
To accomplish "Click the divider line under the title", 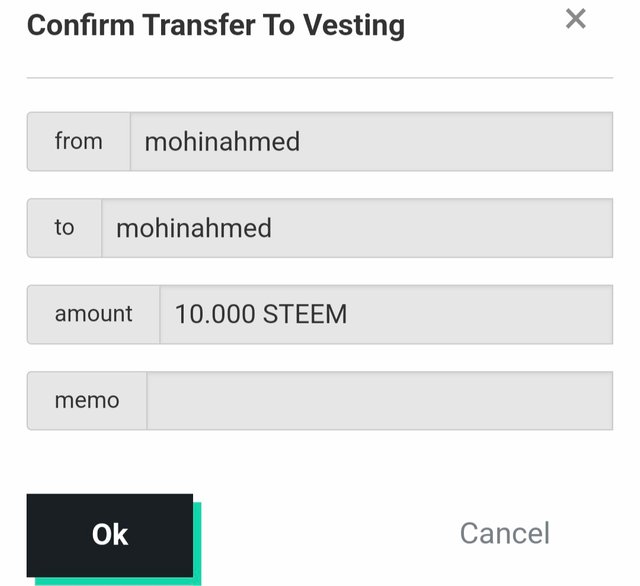I will point(320,78).
